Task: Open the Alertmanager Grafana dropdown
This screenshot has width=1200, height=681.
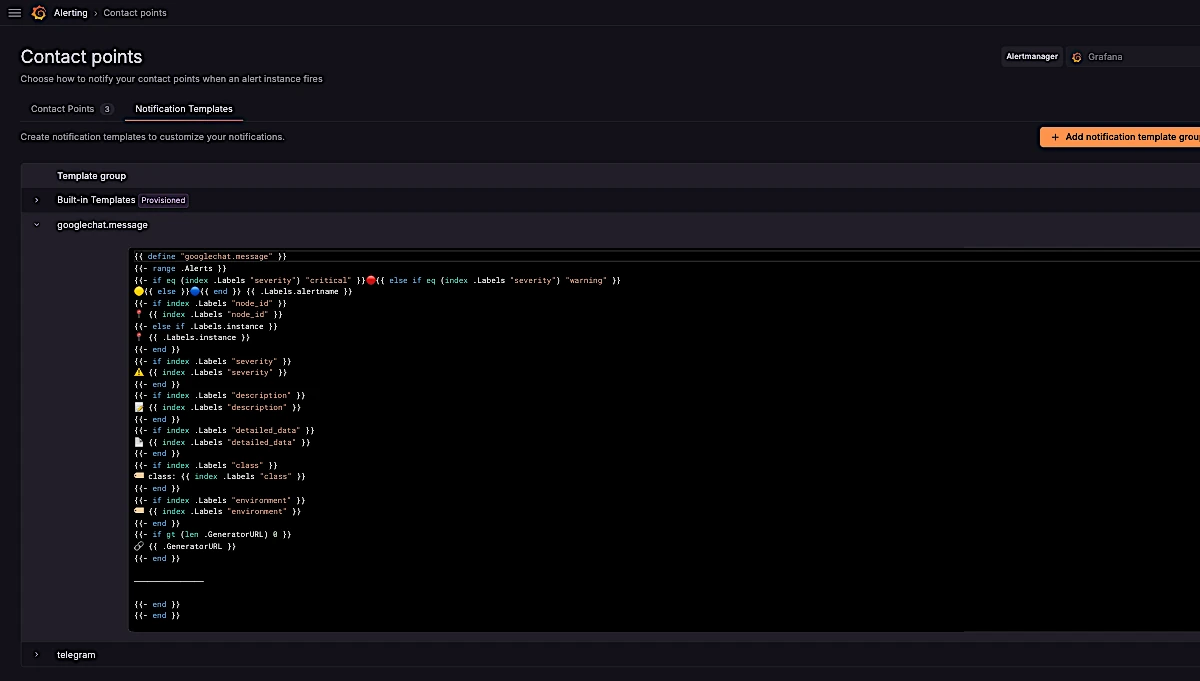Action: (1134, 57)
